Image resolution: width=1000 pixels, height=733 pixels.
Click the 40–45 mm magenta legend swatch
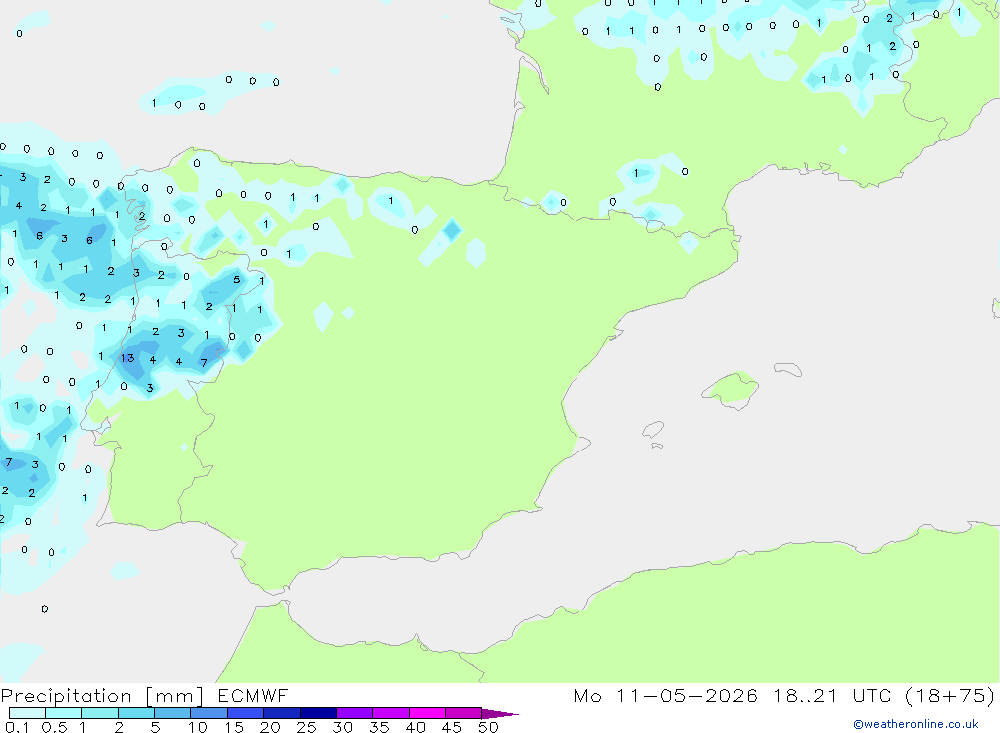click(427, 713)
